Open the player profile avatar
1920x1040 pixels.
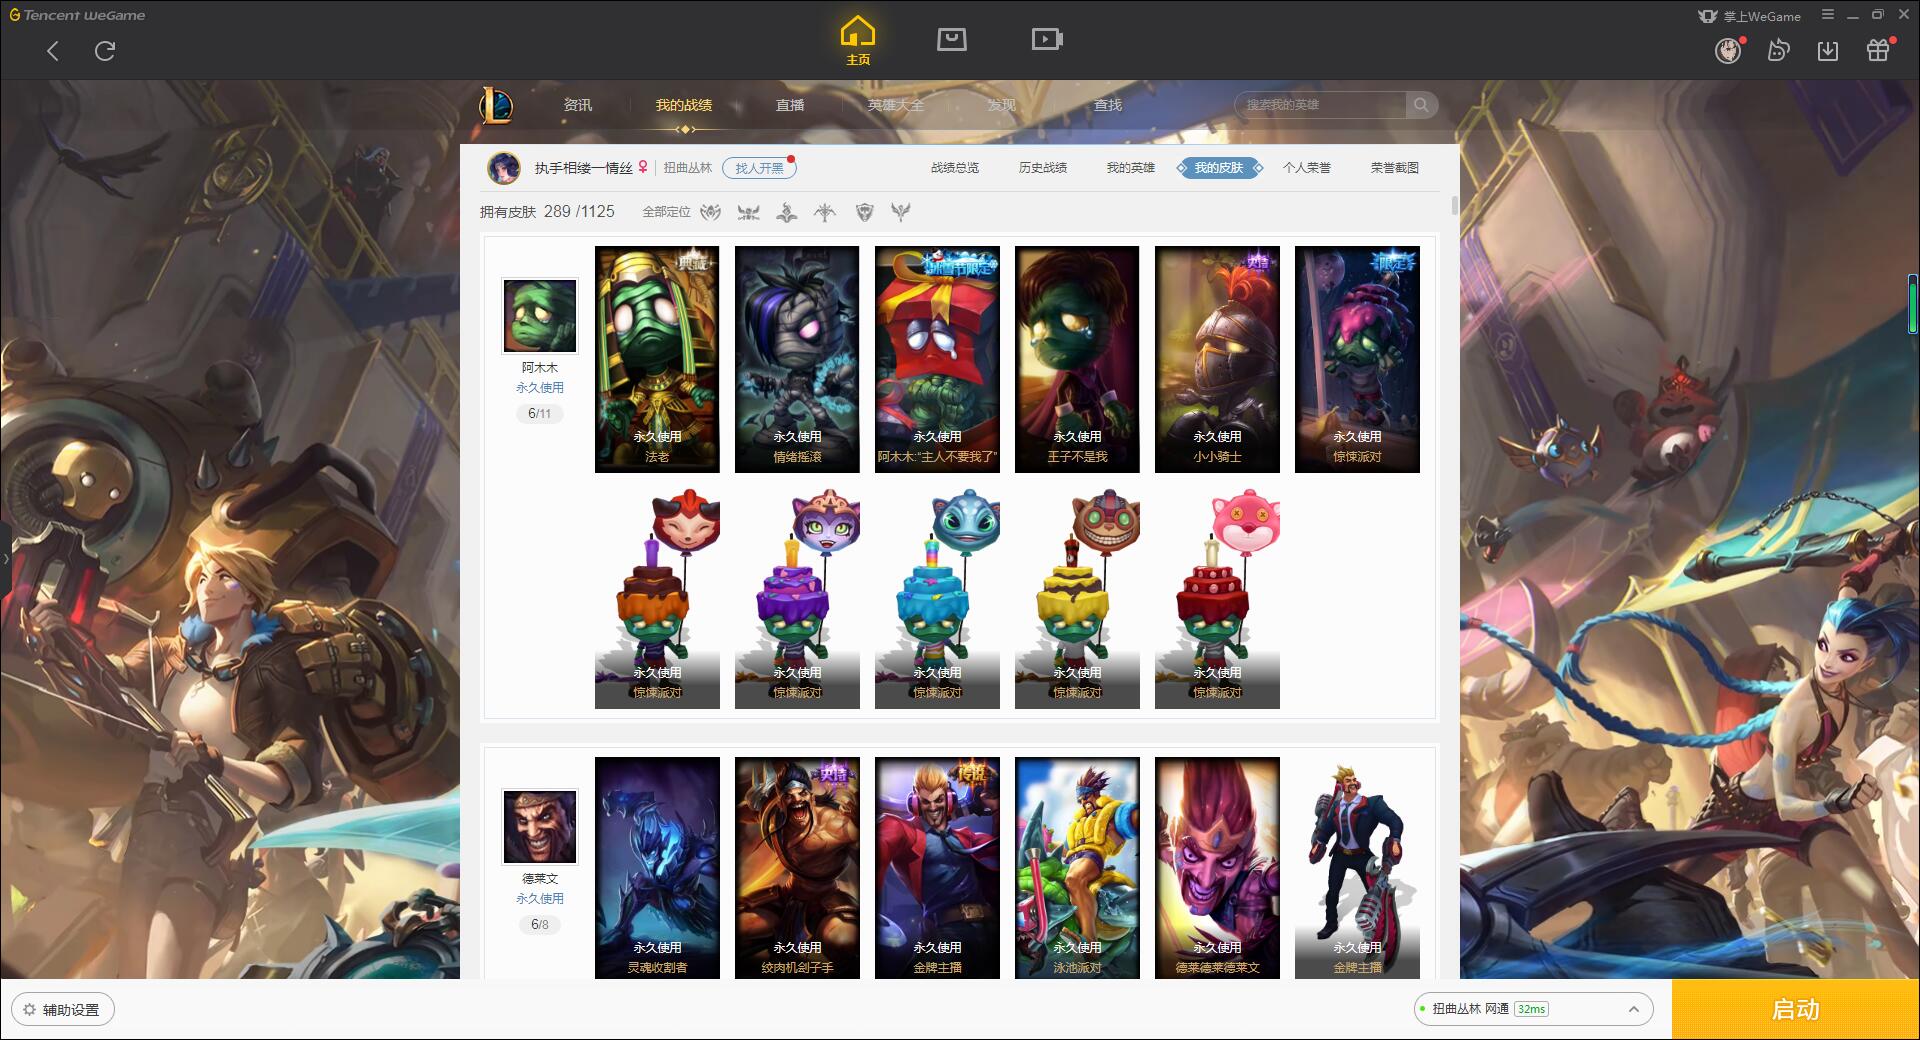pos(504,168)
